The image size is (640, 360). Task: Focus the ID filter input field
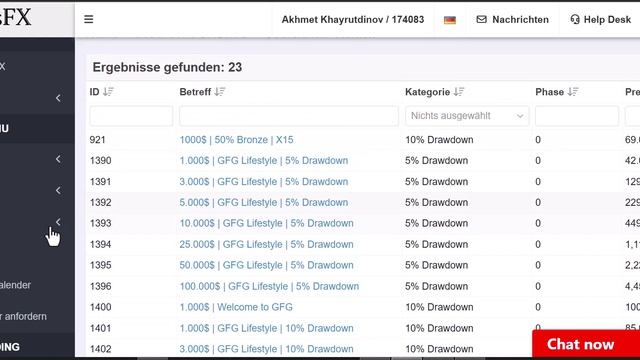pyautogui.click(x=131, y=116)
